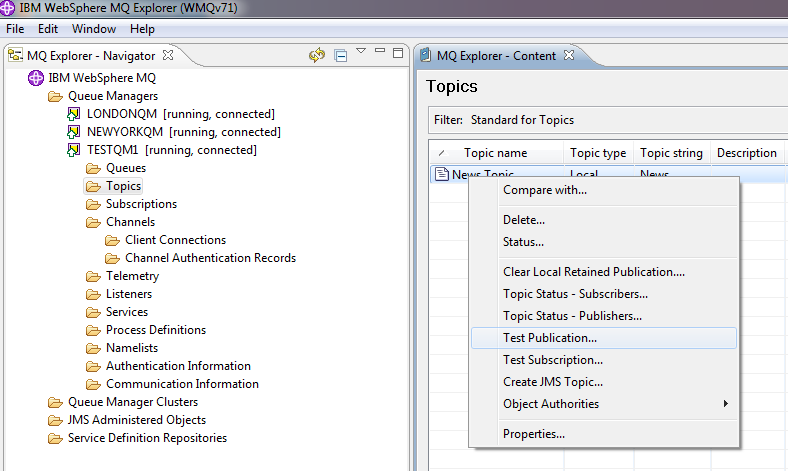The image size is (788, 471).
Task: Select Create JMS Topic... menu entry
Action: (x=604, y=382)
